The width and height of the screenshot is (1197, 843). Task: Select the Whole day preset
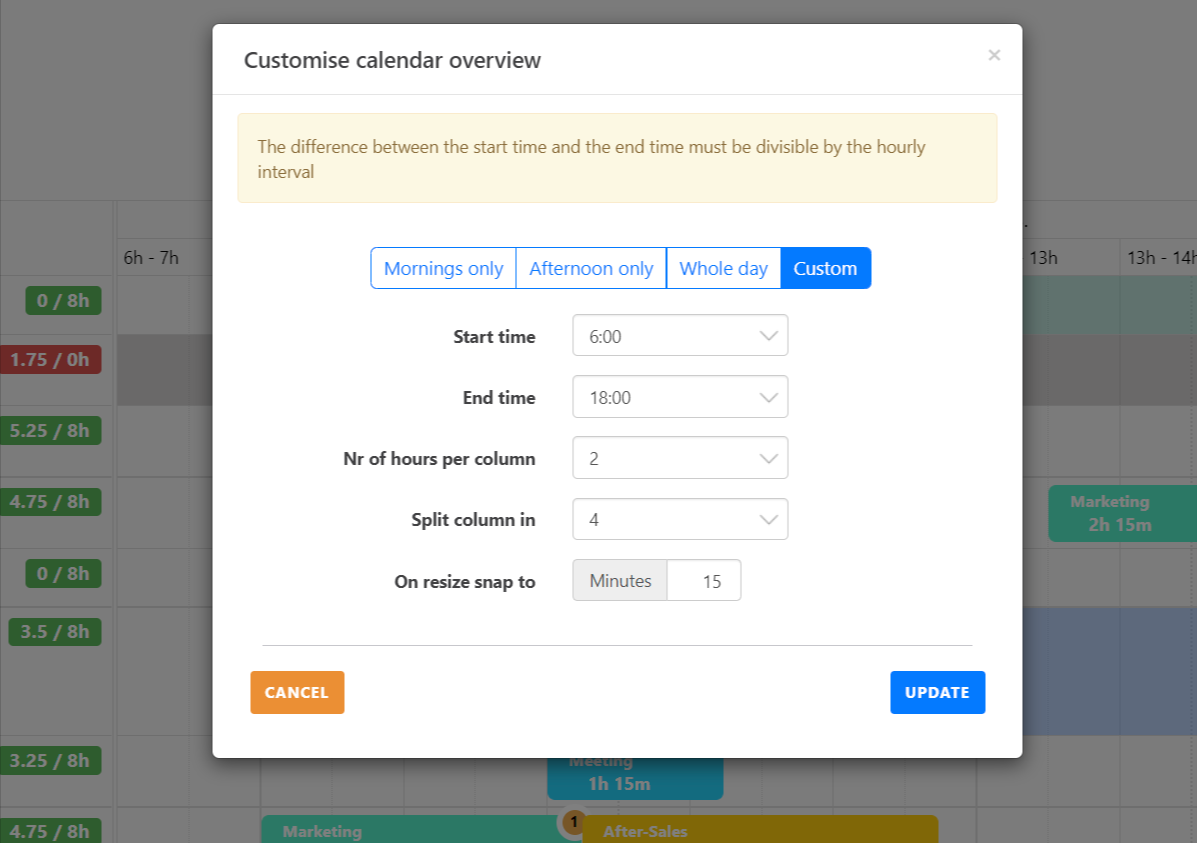723,268
